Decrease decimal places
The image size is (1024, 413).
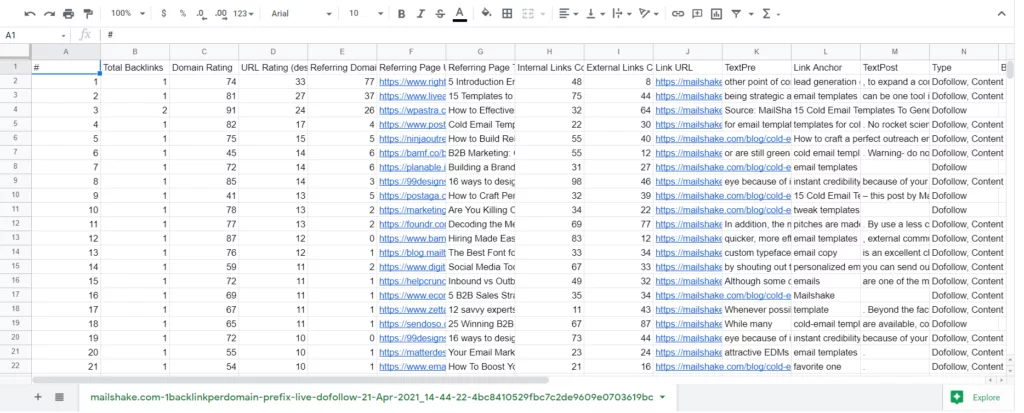[201, 14]
